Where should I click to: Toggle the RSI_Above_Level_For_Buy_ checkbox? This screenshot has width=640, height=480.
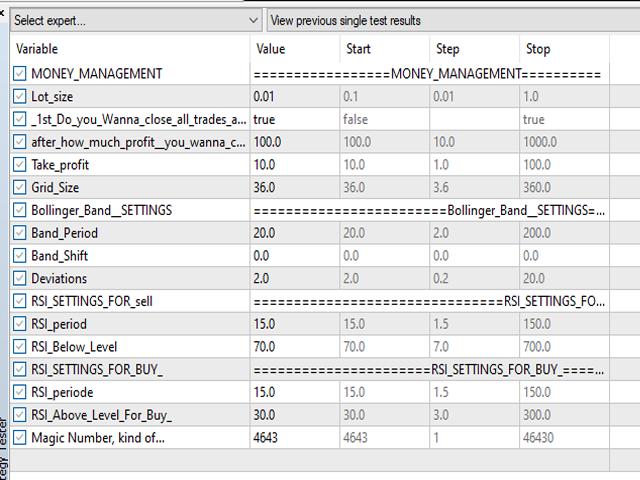point(21,415)
